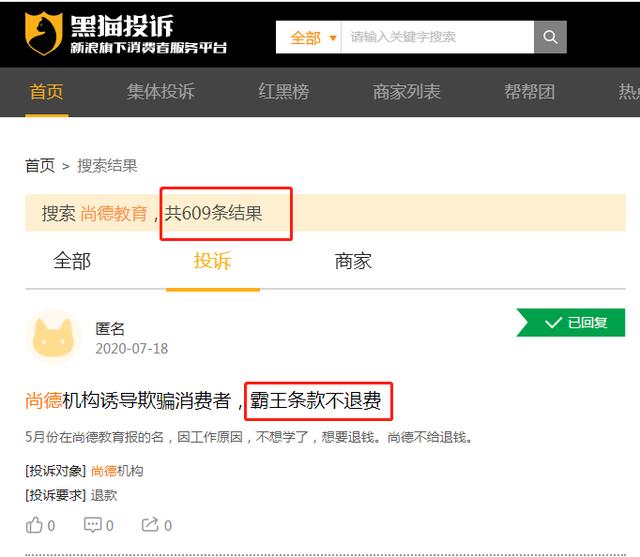Image resolution: width=640 pixels, height=557 pixels.
Task: Open complaint titled 尚德机构诱导欺骗消费者
Action: point(203,401)
